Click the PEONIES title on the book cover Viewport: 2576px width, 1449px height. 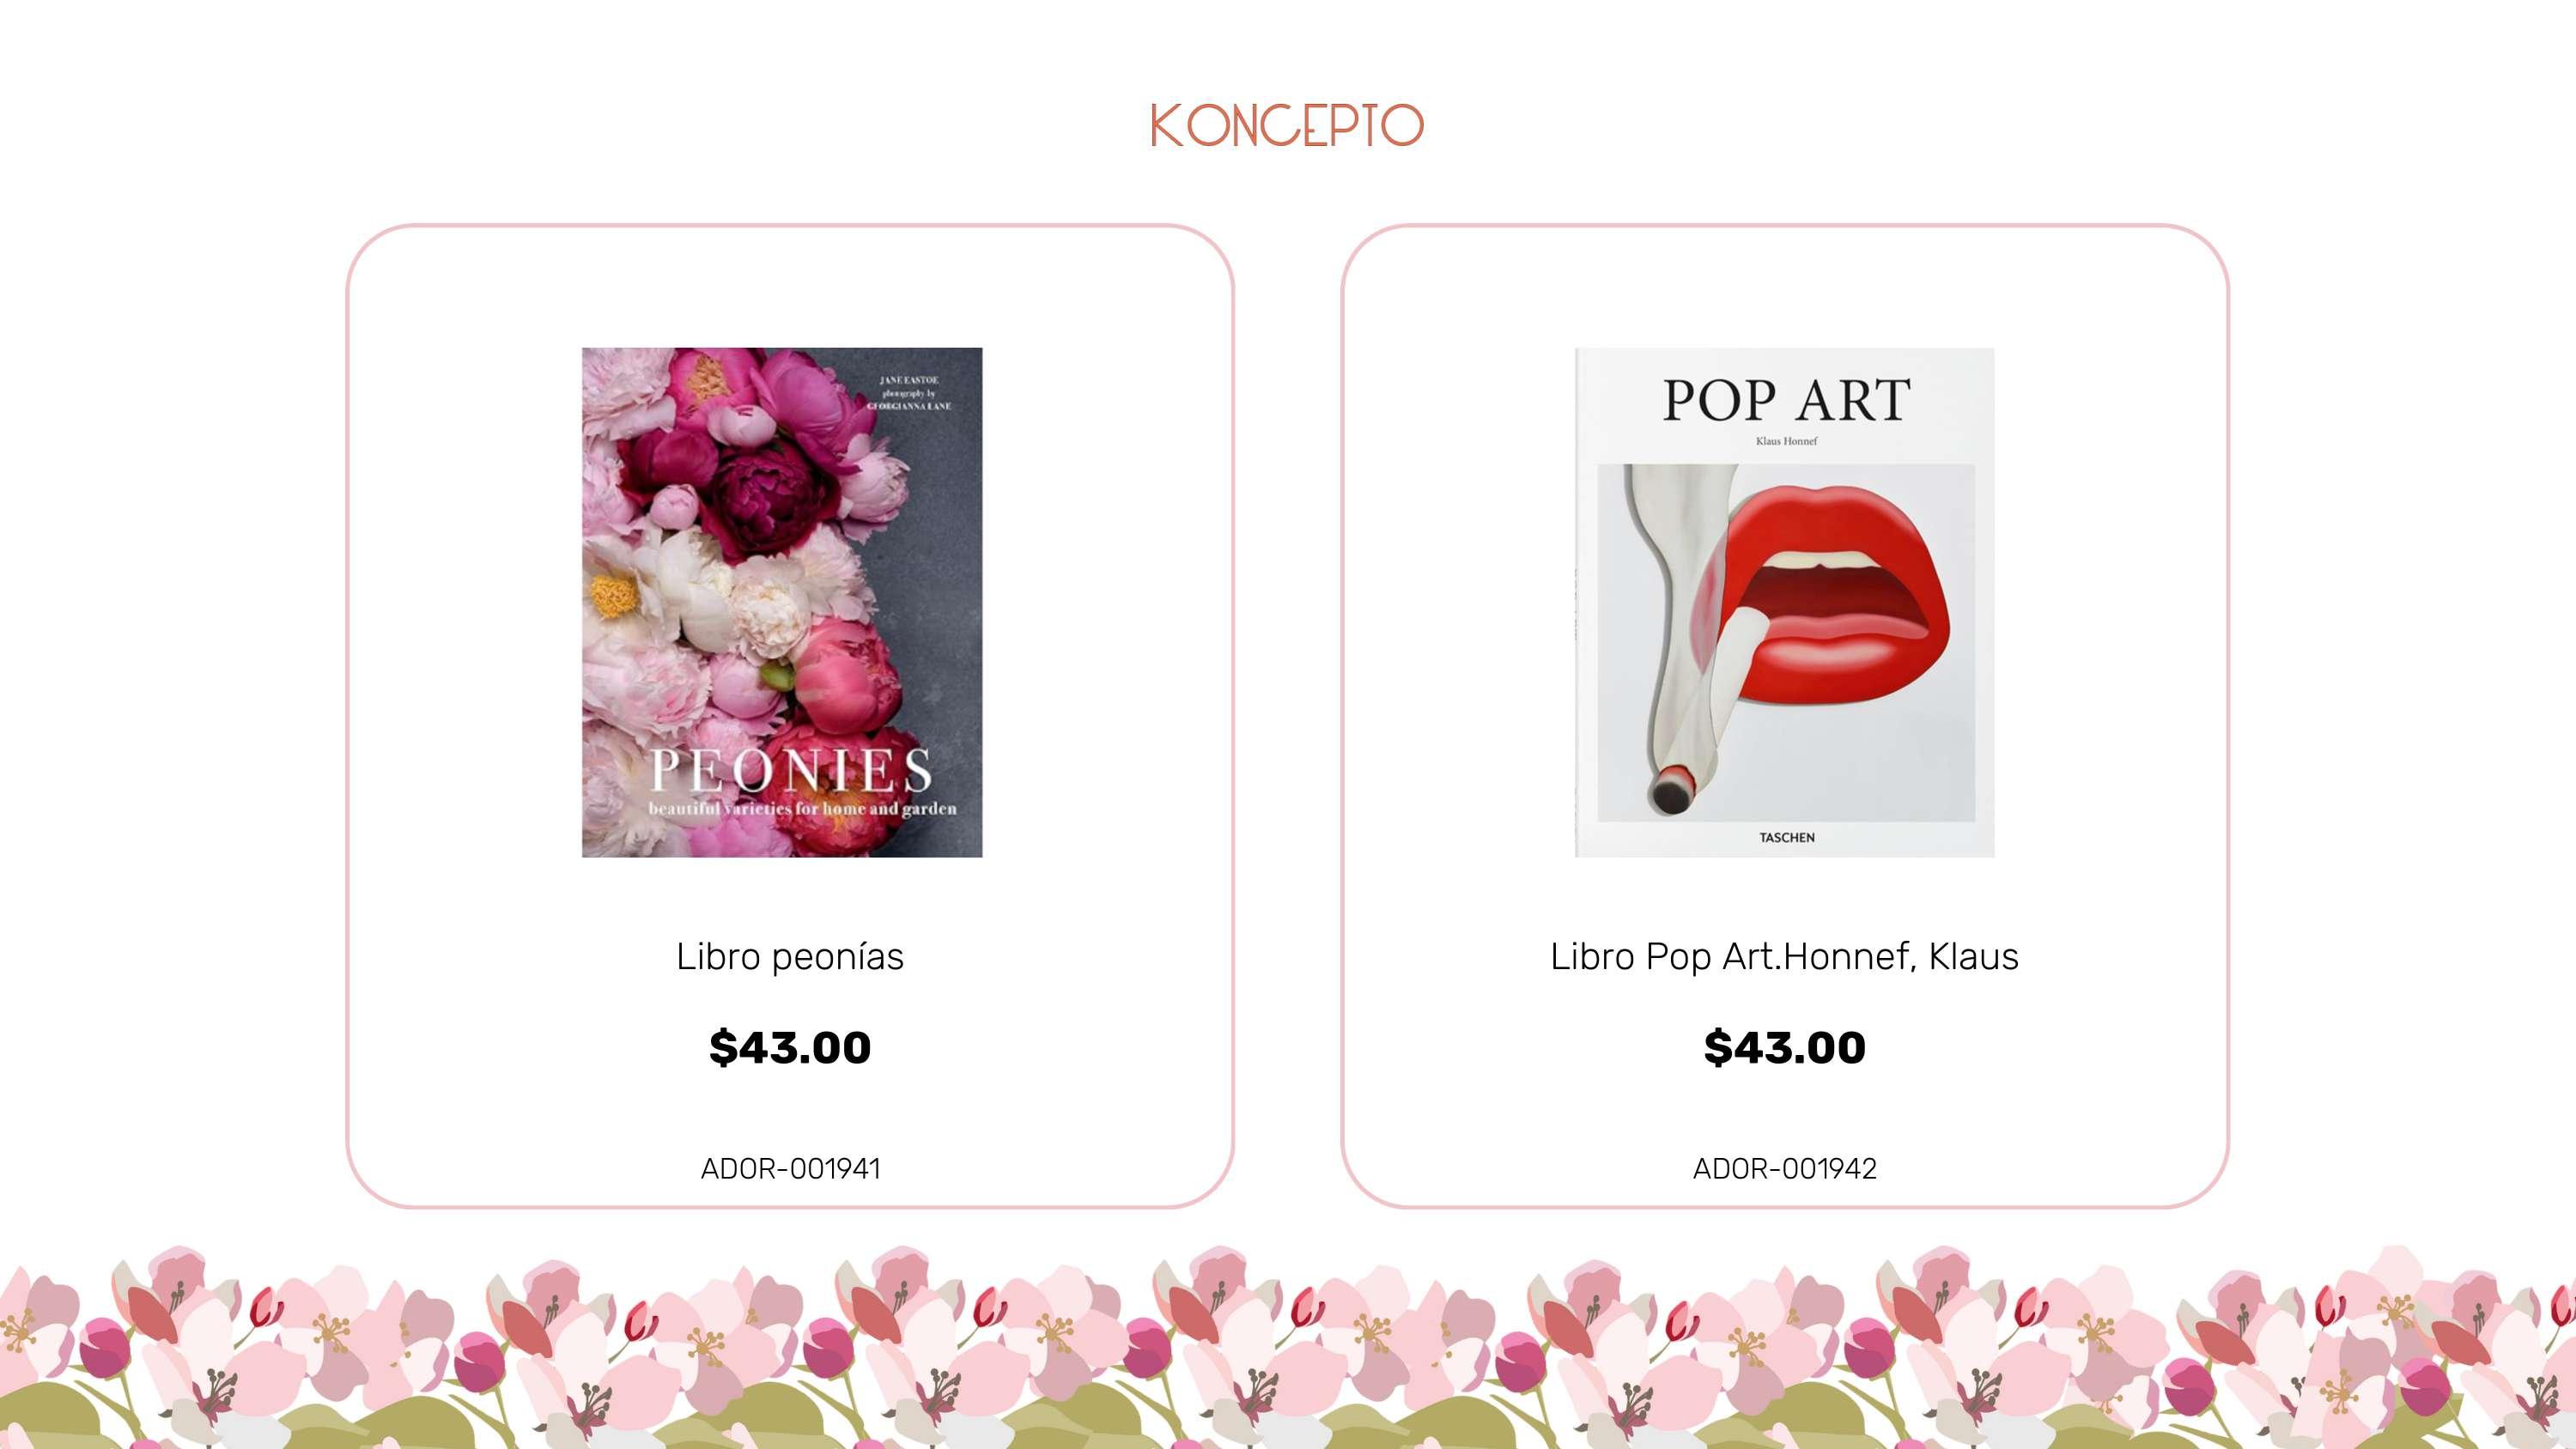(791, 770)
